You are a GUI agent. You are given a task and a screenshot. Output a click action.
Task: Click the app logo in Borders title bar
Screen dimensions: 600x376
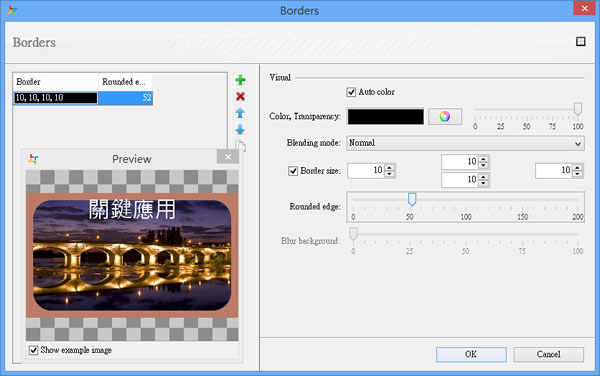pos(12,10)
